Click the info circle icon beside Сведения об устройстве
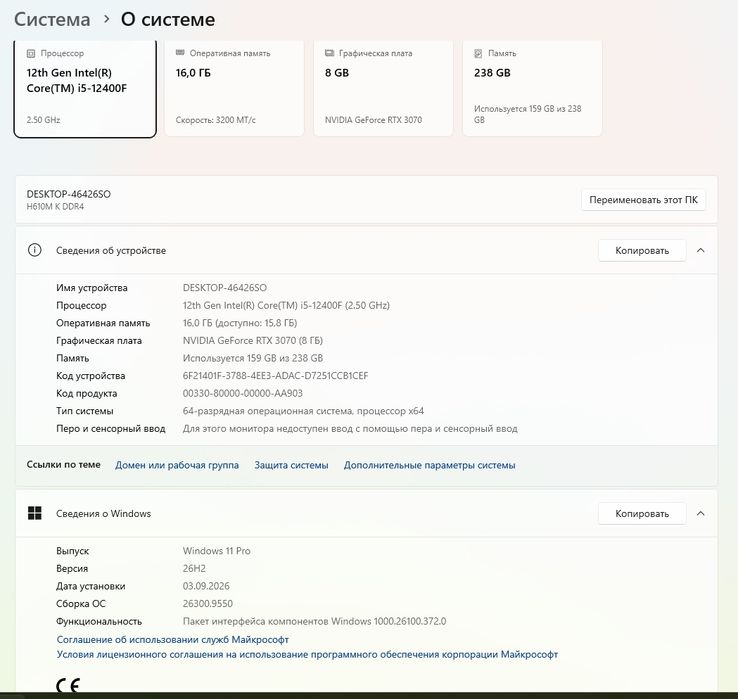738x699 pixels. 34,250
